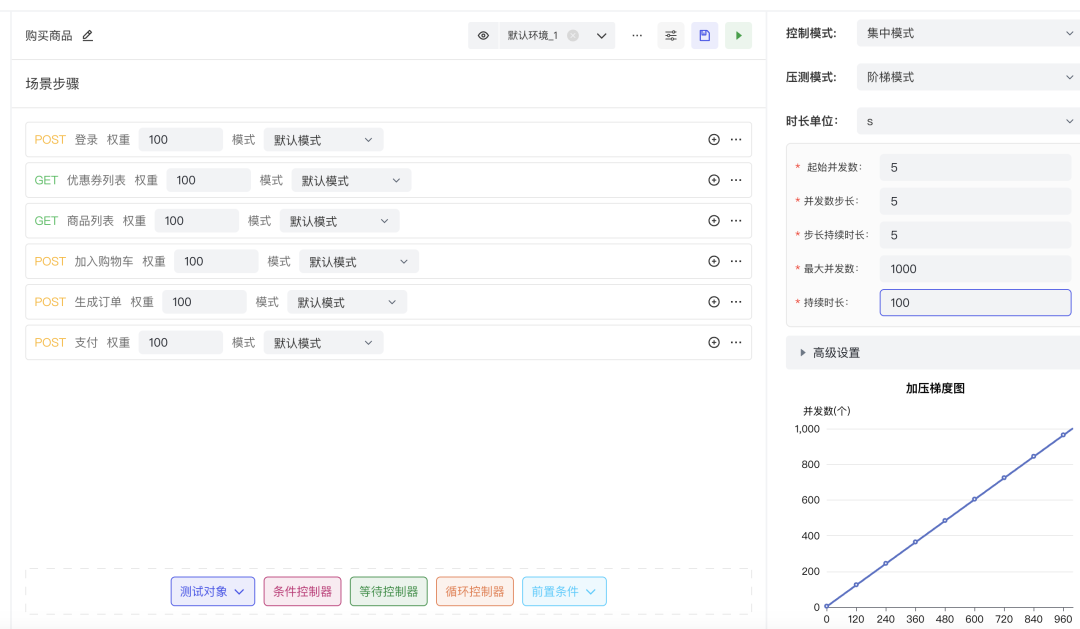Open the 控制模式 dropdown showing 集中模式
This screenshot has width=1080, height=629.
965,32
